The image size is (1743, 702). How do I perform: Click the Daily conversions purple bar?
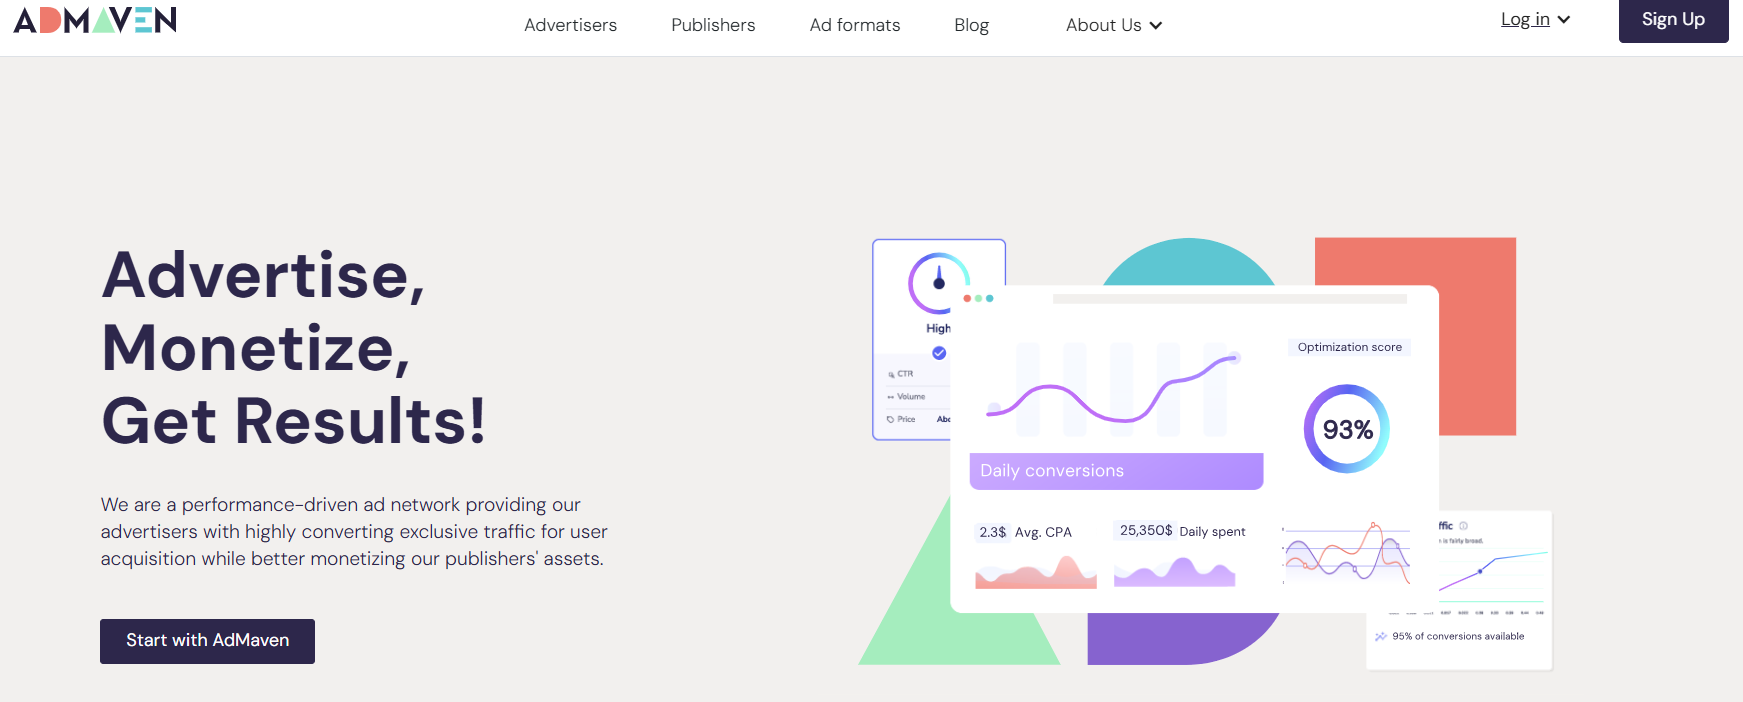pyautogui.click(x=1116, y=471)
